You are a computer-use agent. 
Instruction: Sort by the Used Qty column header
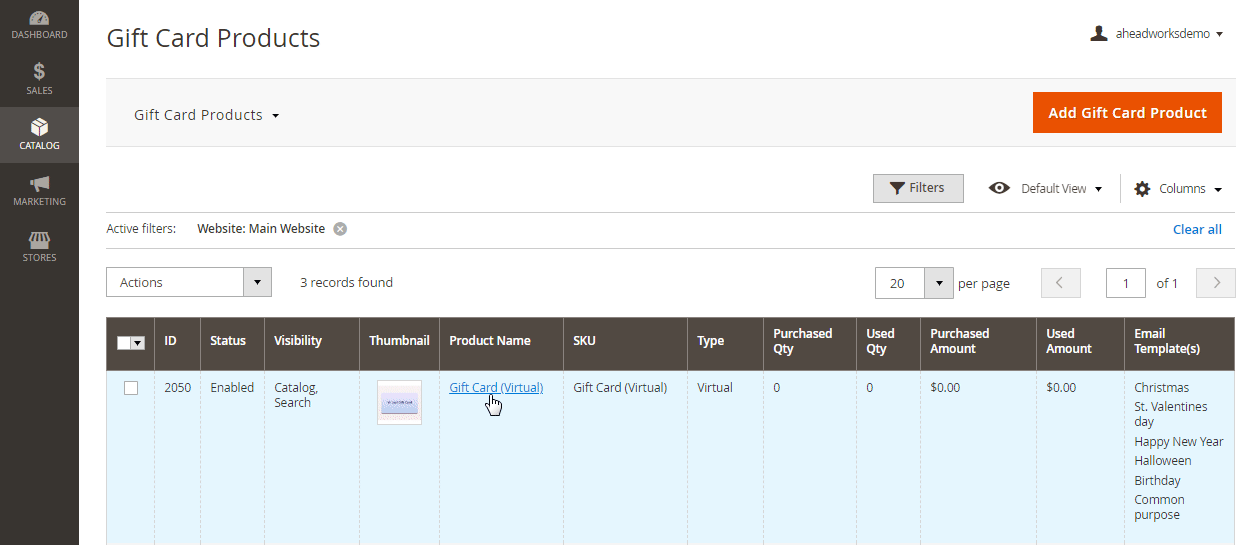[x=888, y=344]
